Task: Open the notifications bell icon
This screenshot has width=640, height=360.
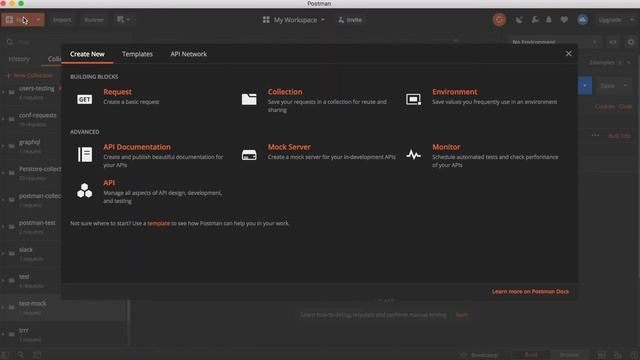Action: pos(549,20)
